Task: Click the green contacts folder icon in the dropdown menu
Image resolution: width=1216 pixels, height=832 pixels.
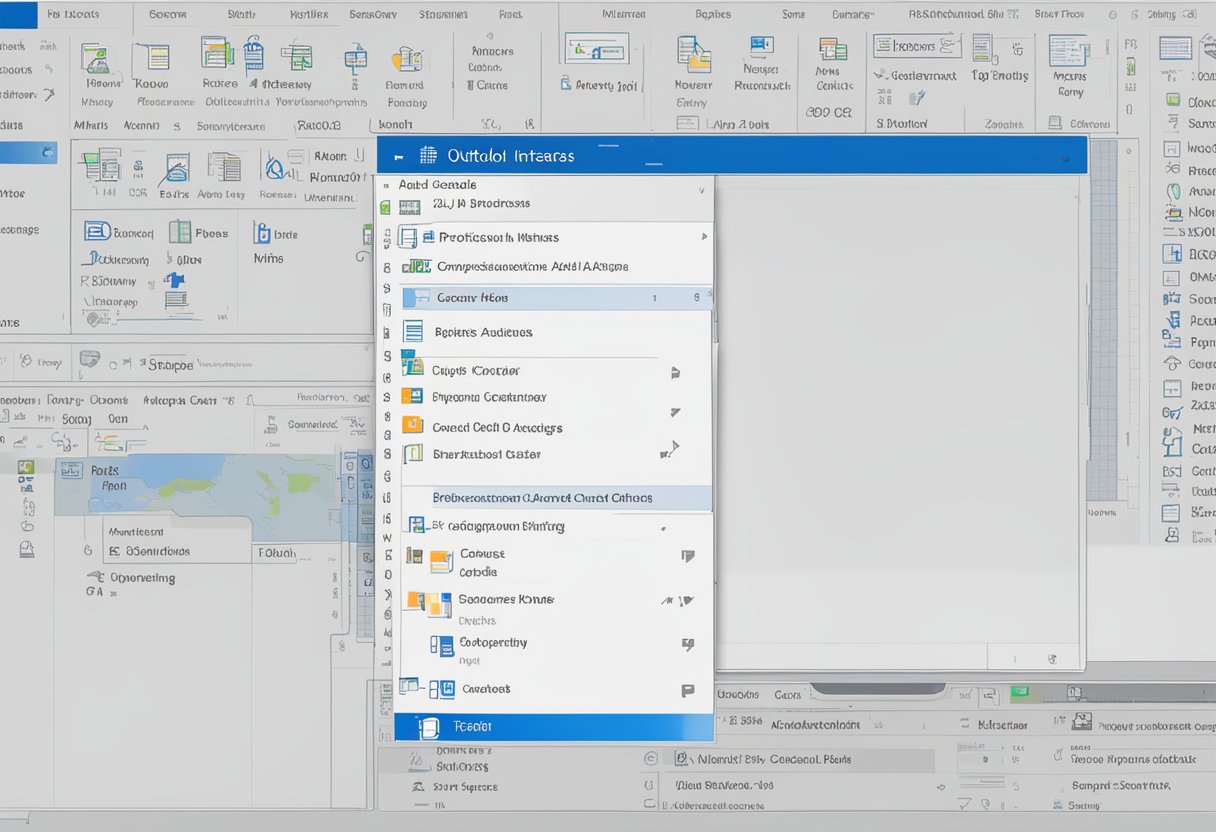Action: (x=412, y=369)
